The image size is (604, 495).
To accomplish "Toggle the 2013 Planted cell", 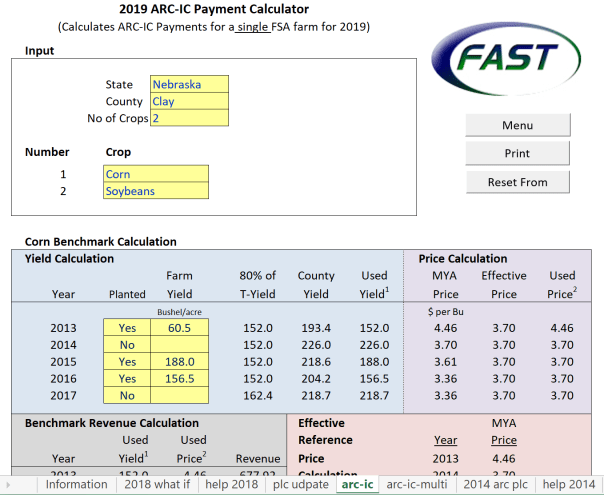I will coord(126,328).
